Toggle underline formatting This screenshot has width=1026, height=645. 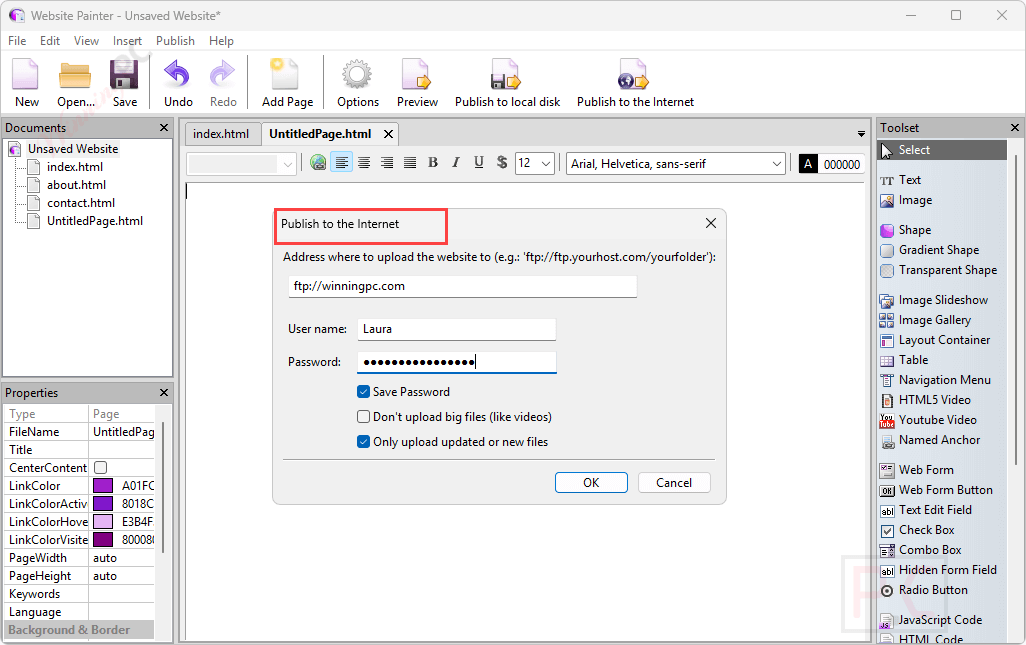[x=479, y=163]
